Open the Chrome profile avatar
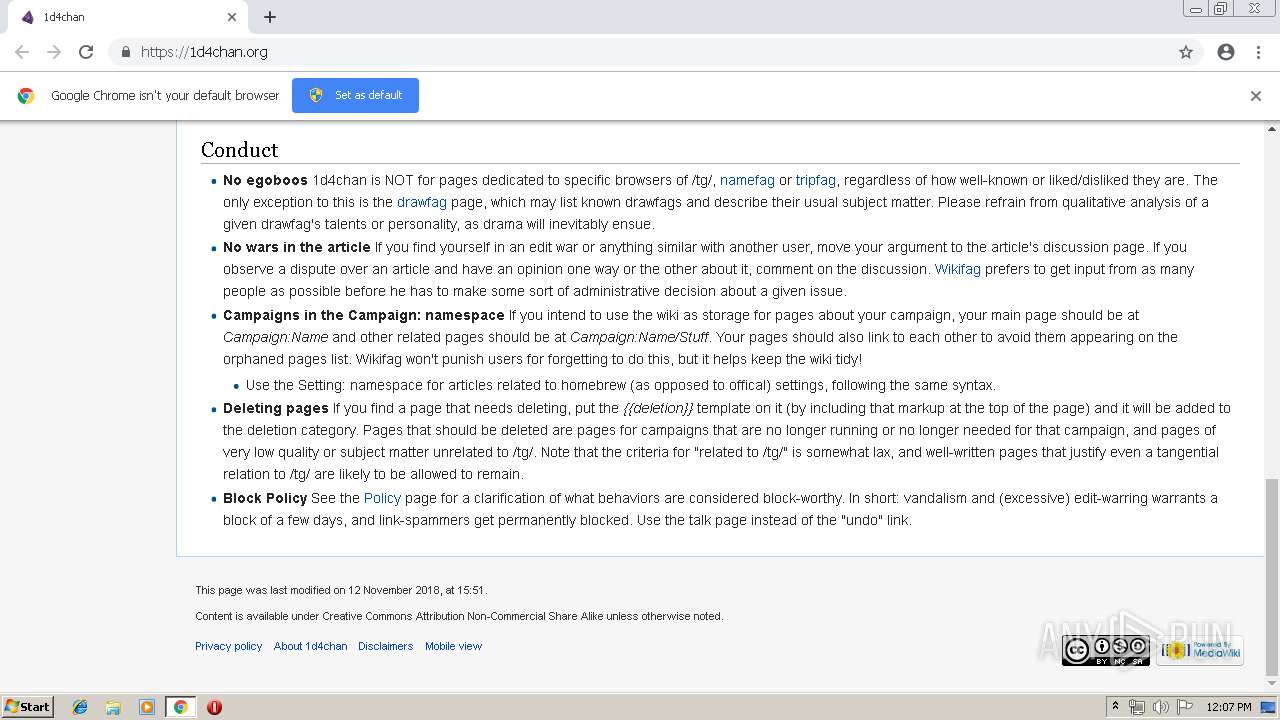This screenshot has width=1280, height=720. tap(1226, 52)
